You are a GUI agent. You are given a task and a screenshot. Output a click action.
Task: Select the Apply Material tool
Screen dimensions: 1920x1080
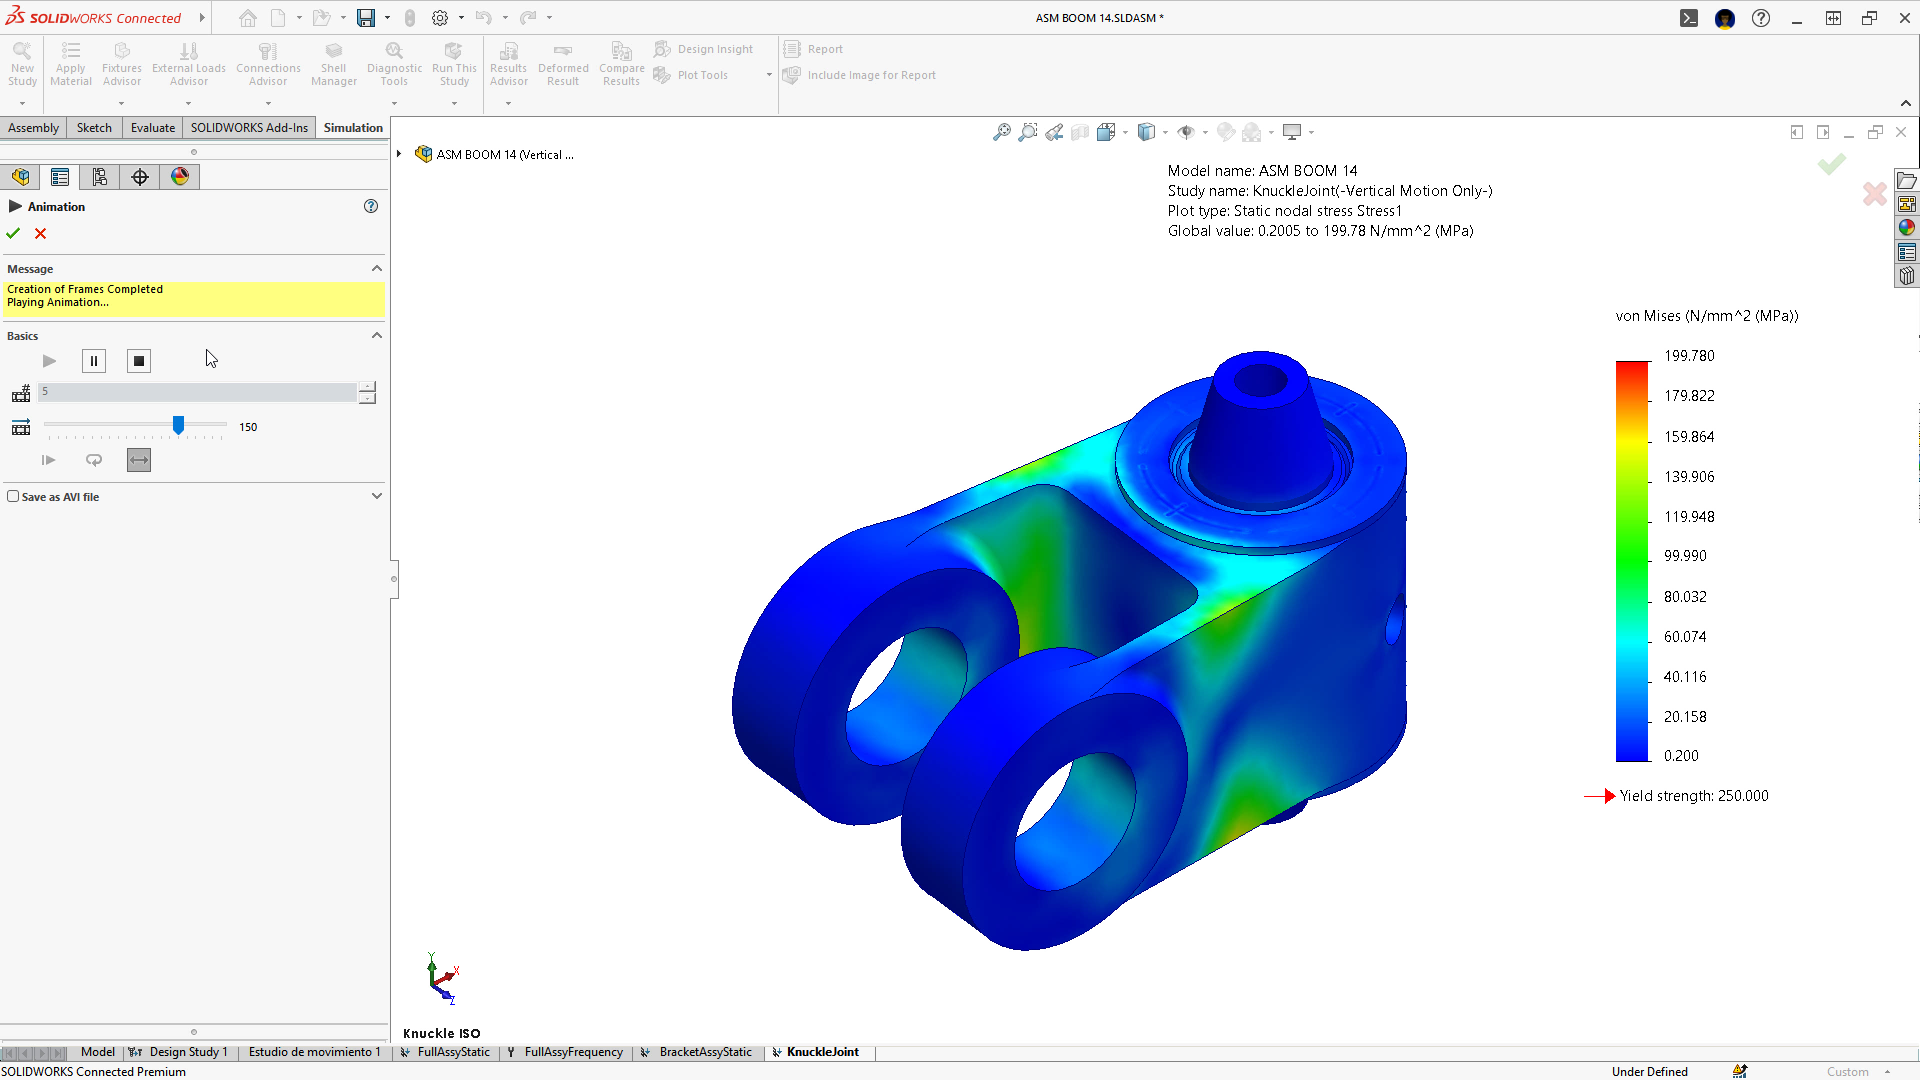pos(70,62)
